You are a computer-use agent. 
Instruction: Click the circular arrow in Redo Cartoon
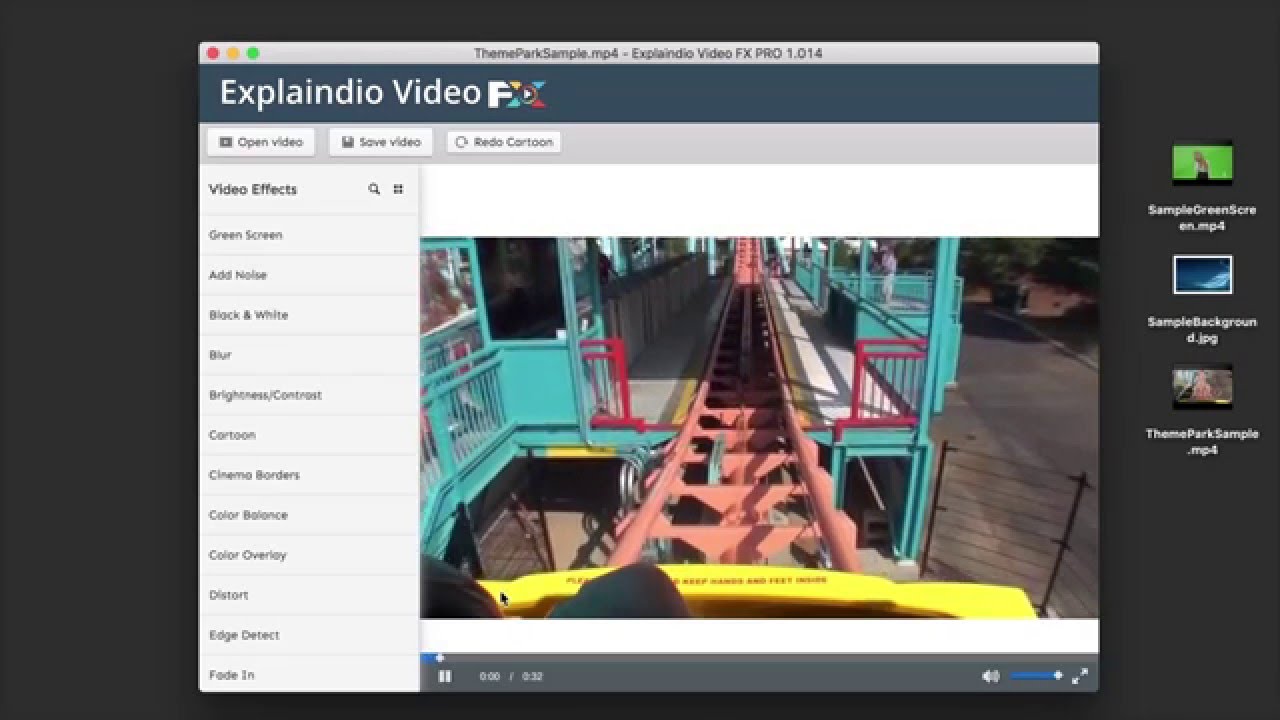click(x=461, y=142)
